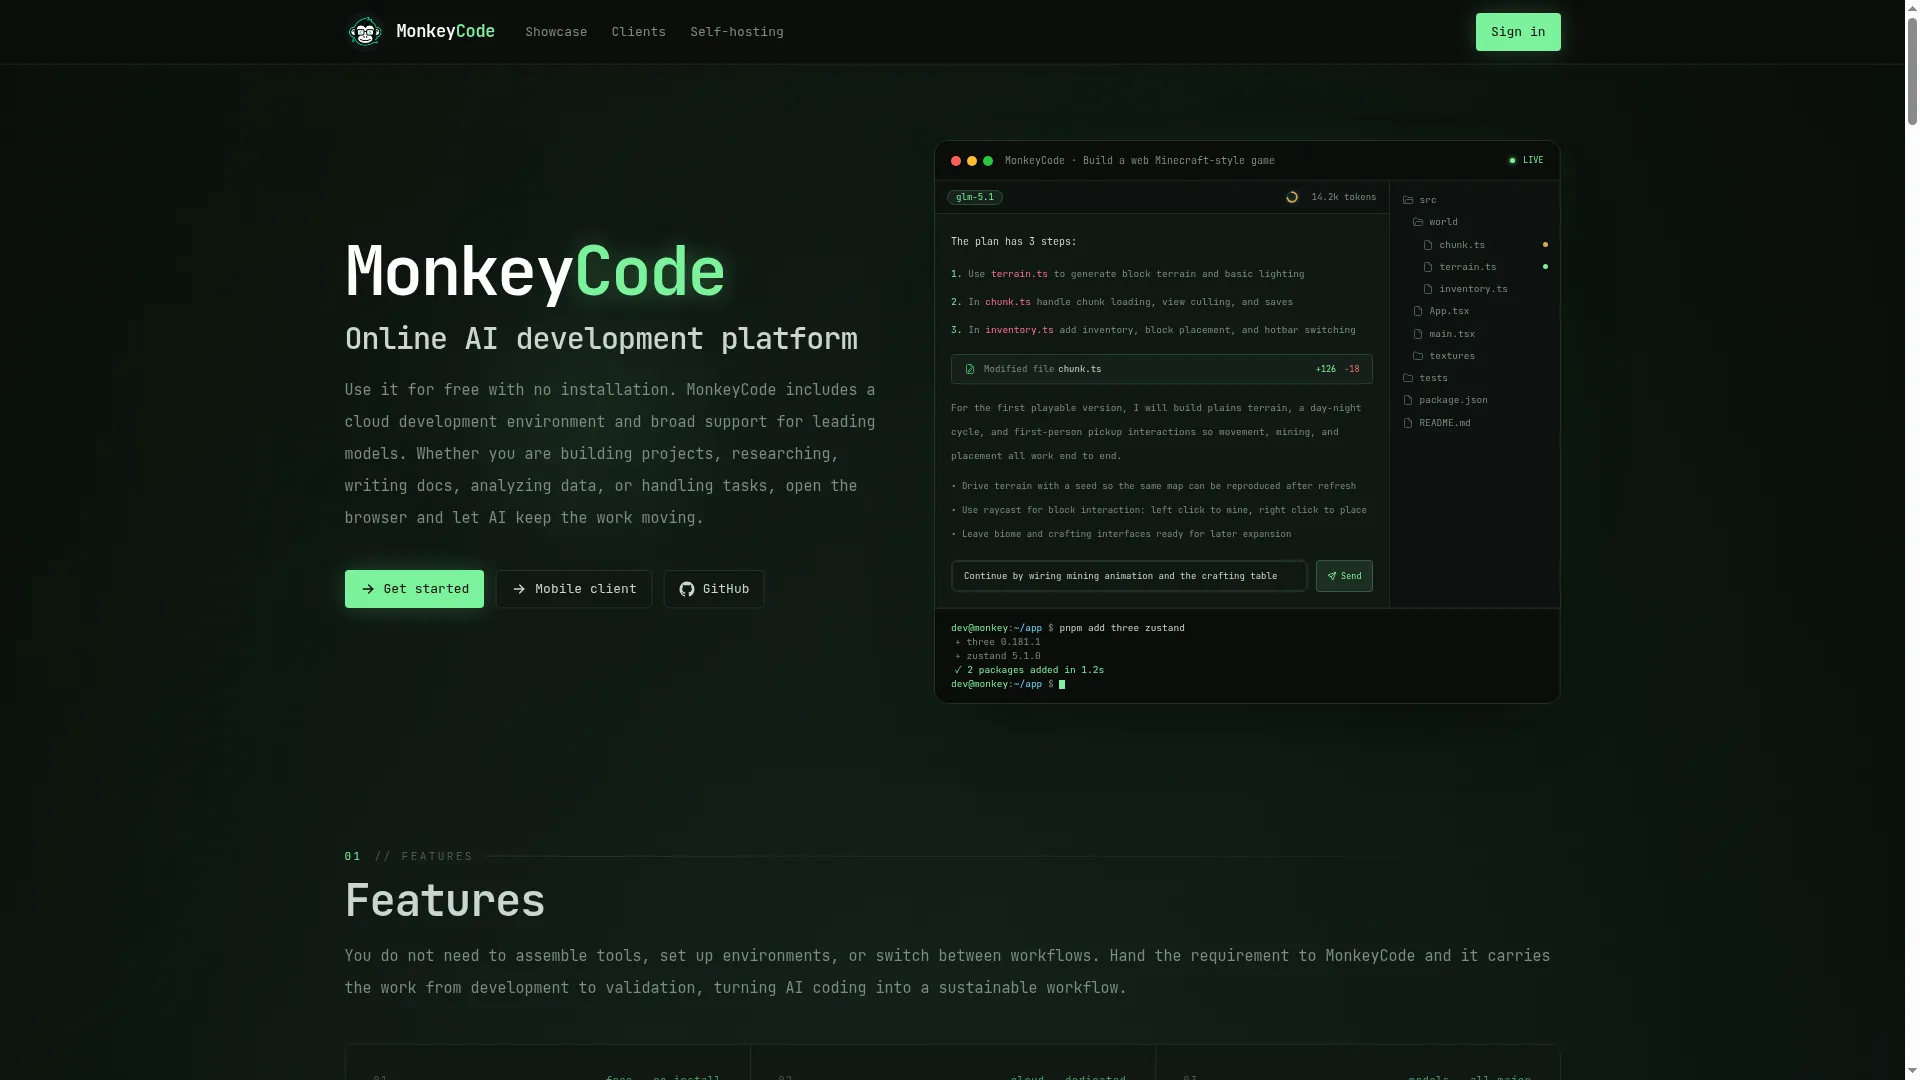
Task: Click the orange dot beside chunk.ts
Action: [x=1545, y=245]
